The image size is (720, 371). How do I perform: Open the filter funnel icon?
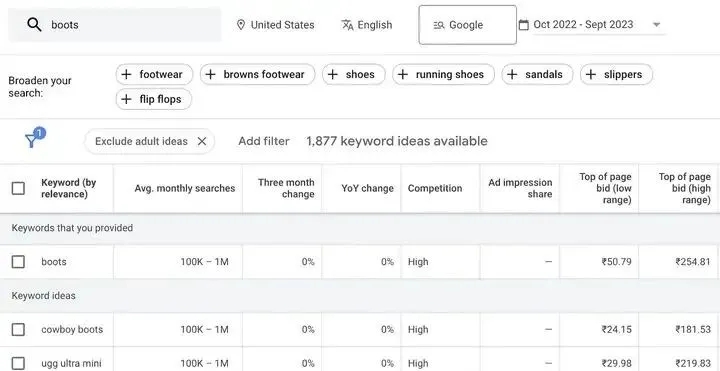click(31, 141)
